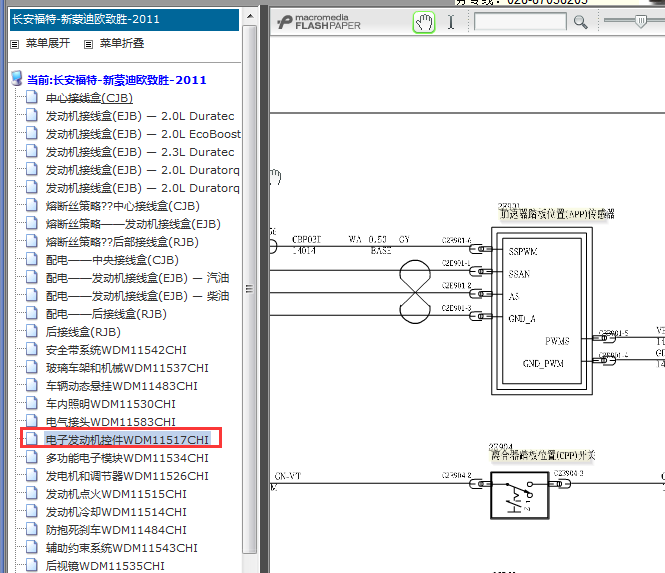Viewport: 665px width, 573px height.
Task: Open 发动机接线盒(EJB) — 2.0L Duratec
Action: (140, 116)
